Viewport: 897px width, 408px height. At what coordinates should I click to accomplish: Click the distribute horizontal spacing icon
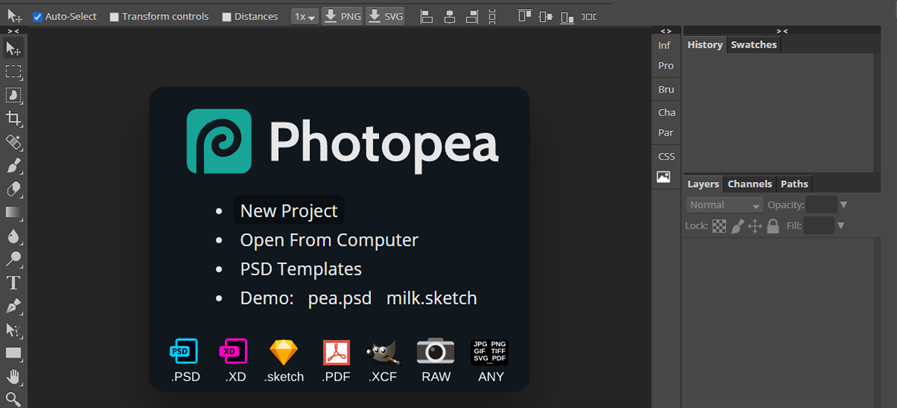(x=589, y=17)
